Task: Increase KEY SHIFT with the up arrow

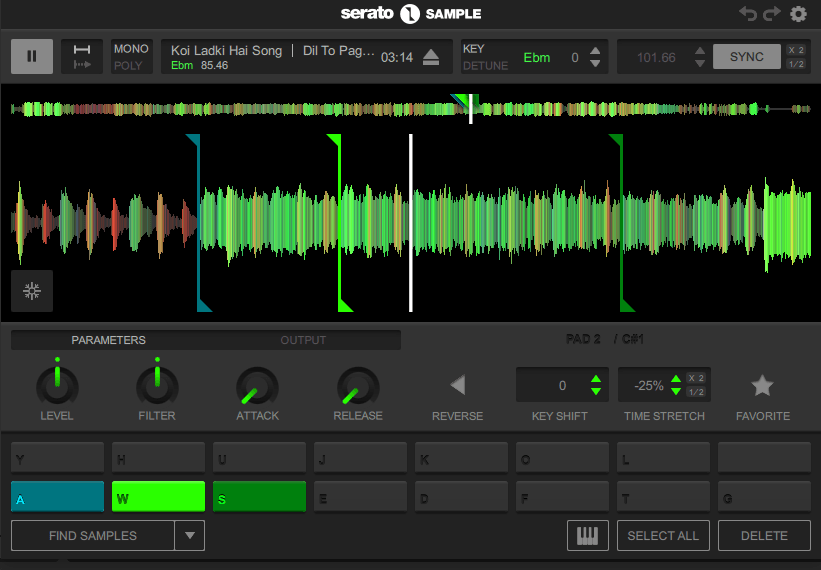Action: click(x=596, y=379)
